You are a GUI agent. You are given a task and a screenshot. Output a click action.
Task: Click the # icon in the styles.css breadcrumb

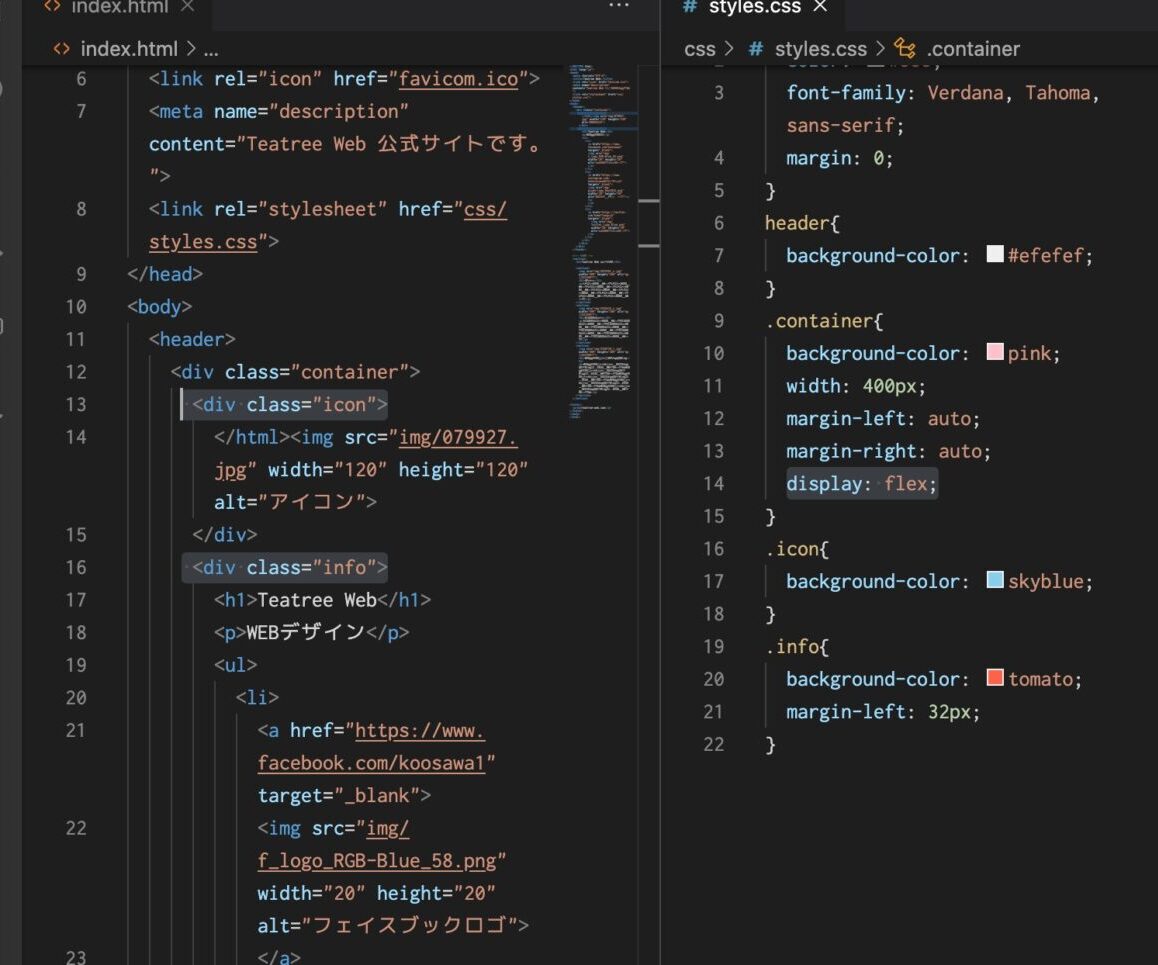click(757, 48)
